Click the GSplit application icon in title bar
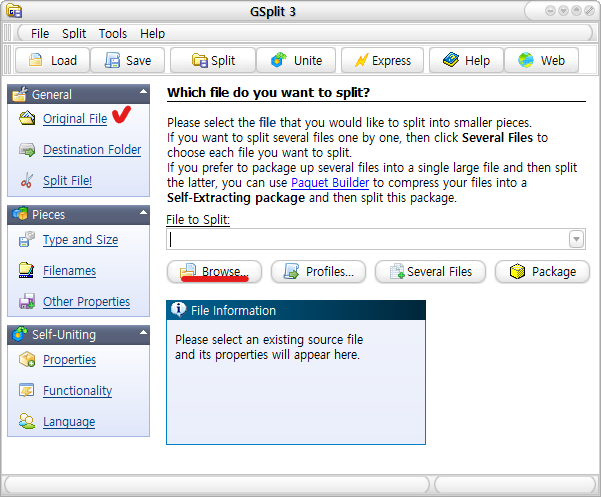 pyautogui.click(x=14, y=11)
